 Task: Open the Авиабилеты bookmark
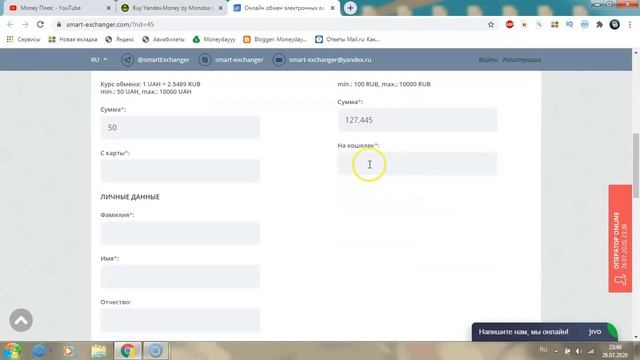(163, 39)
